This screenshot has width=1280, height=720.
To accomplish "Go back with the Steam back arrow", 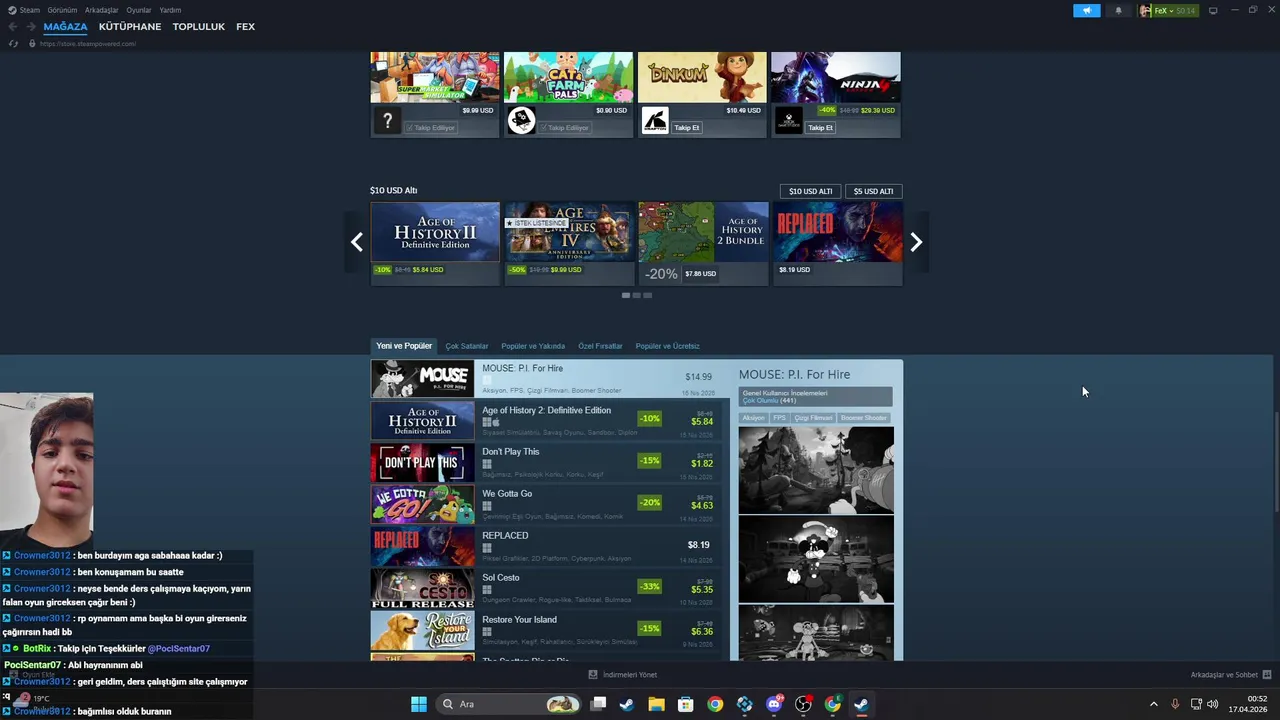I will (13, 27).
